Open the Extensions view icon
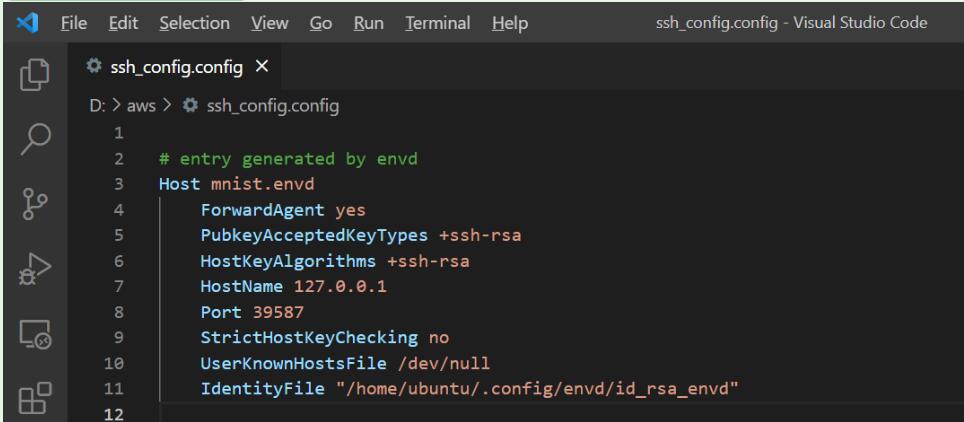Screen dimensions: 964x422 [35, 397]
